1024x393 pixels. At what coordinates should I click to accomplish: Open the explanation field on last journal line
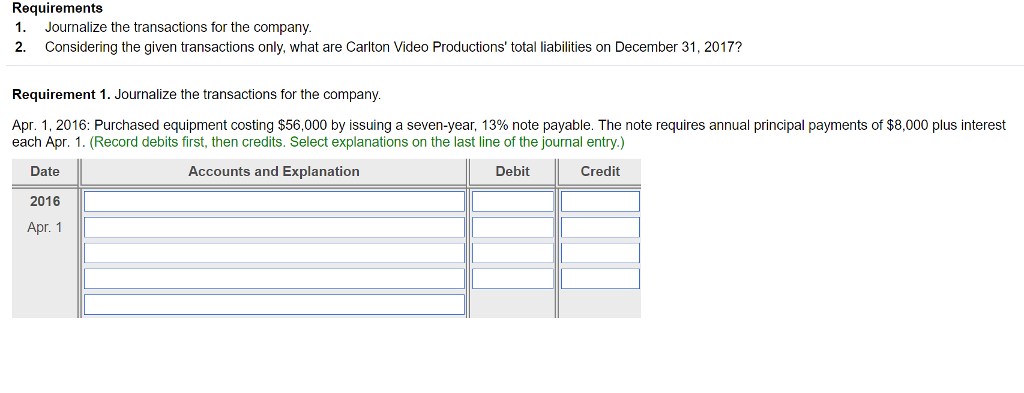[x=274, y=304]
